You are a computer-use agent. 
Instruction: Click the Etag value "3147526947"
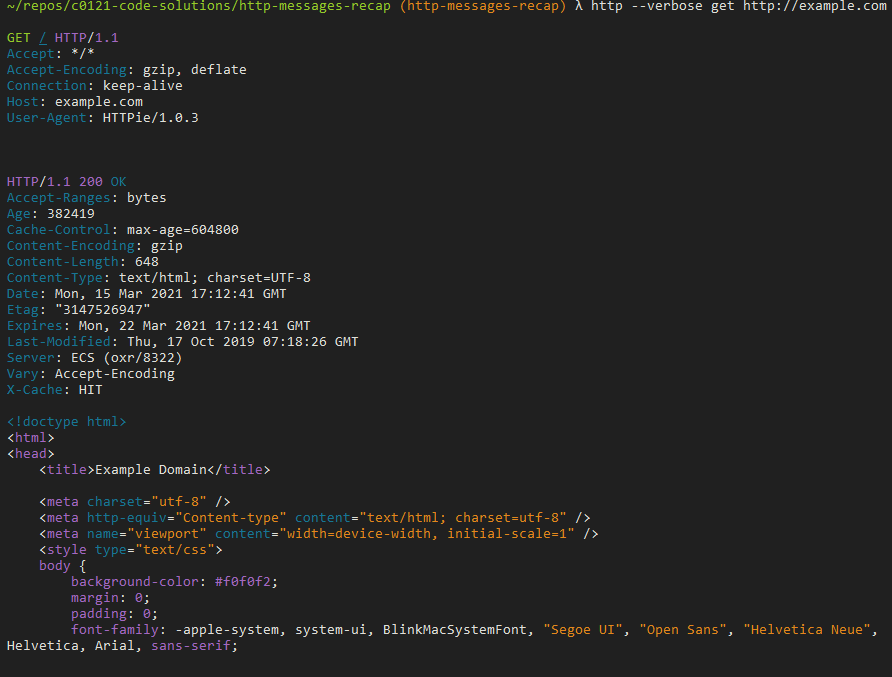click(x=102, y=310)
